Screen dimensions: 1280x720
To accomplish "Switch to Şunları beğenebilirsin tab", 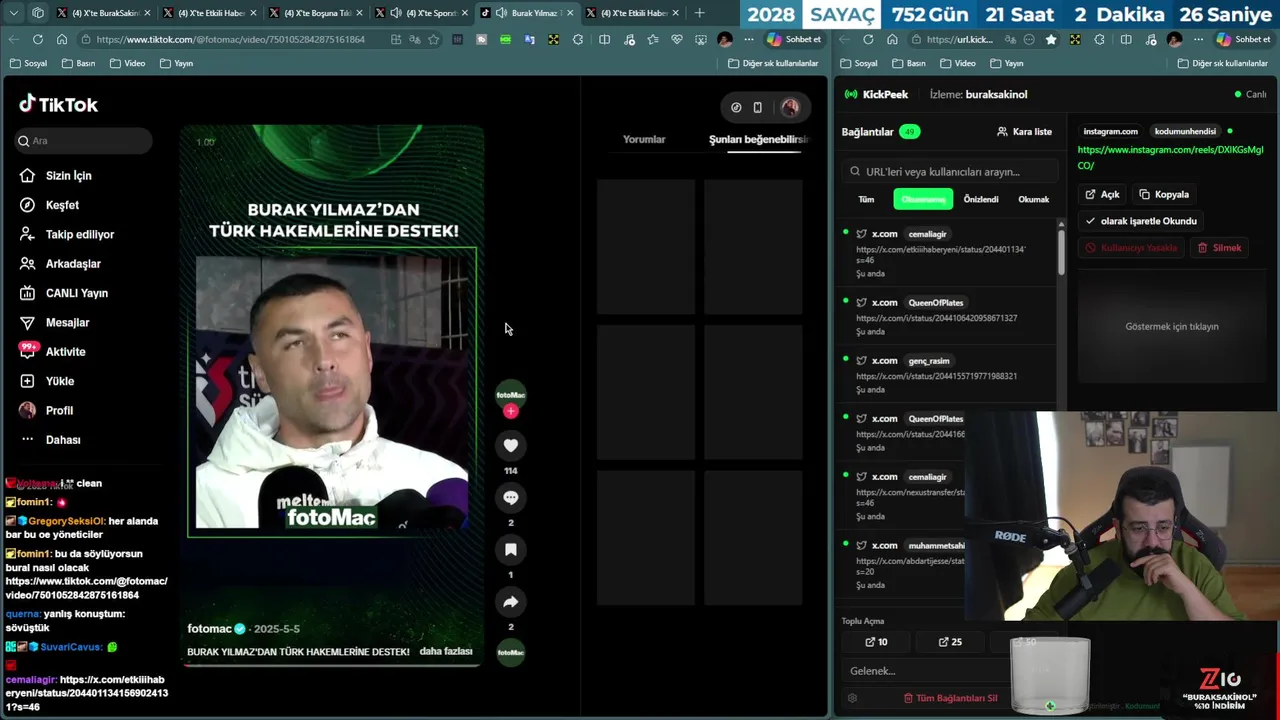I will point(758,139).
